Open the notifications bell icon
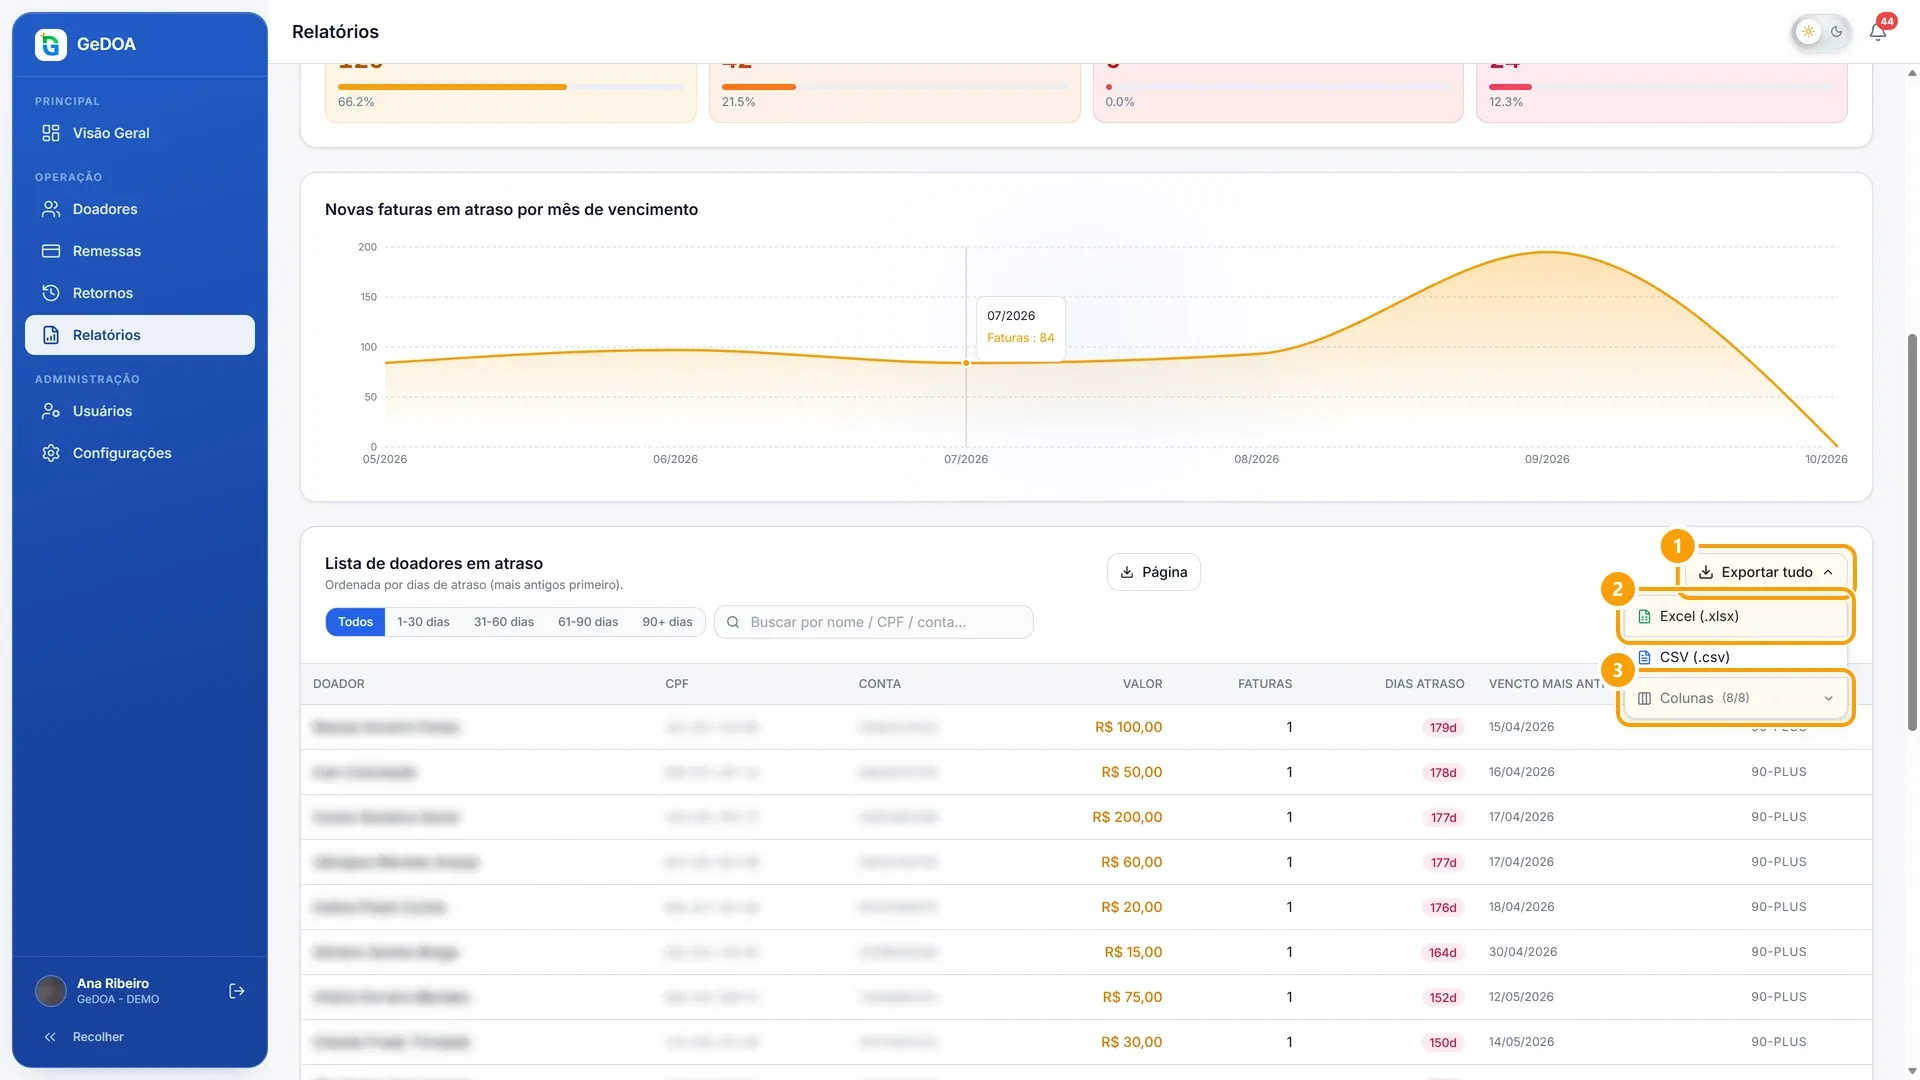1920x1080 pixels. [1878, 32]
